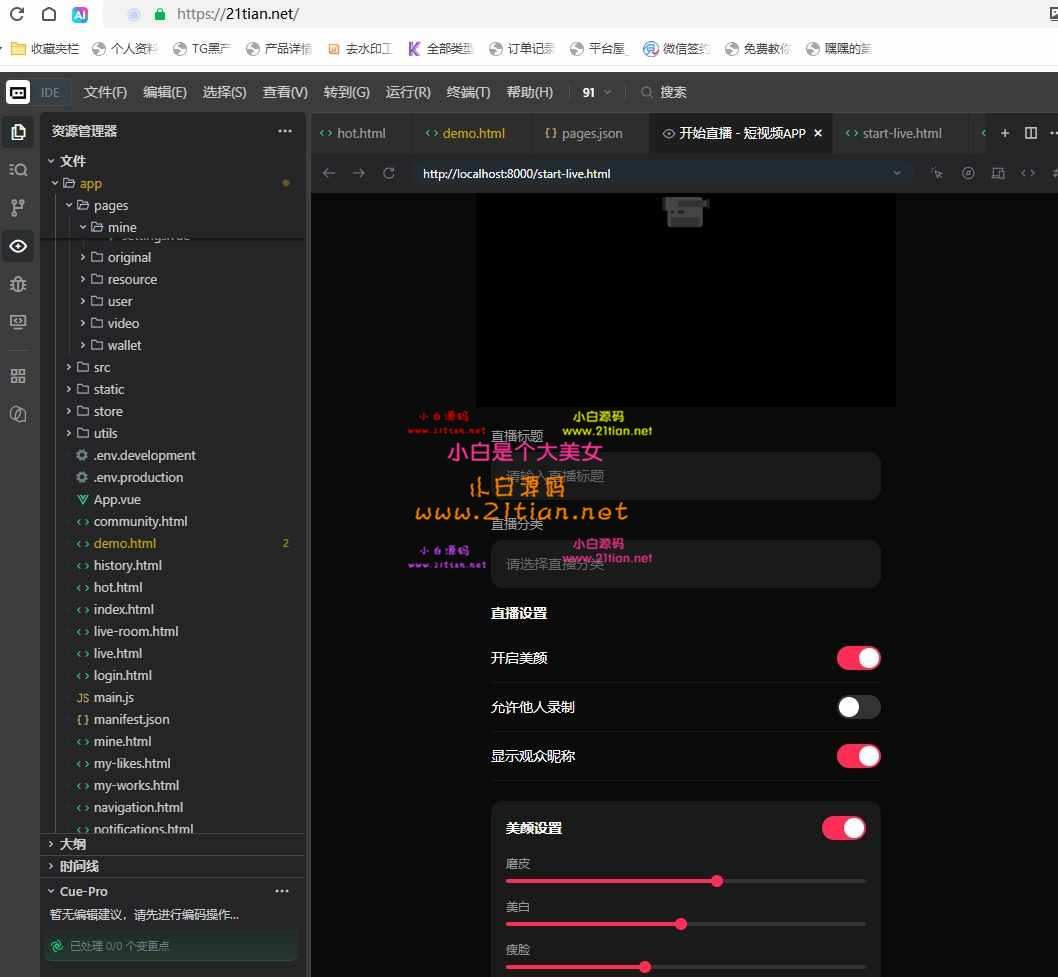This screenshot has width=1058, height=977.
Task: Click the 搜索 box in menu bar
Action: coord(665,92)
